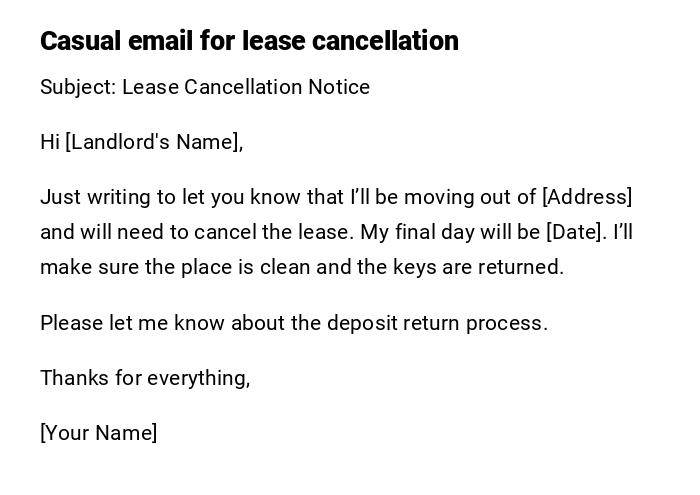Click the [Address] placeholder
700x495 pixels.
(x=587, y=197)
